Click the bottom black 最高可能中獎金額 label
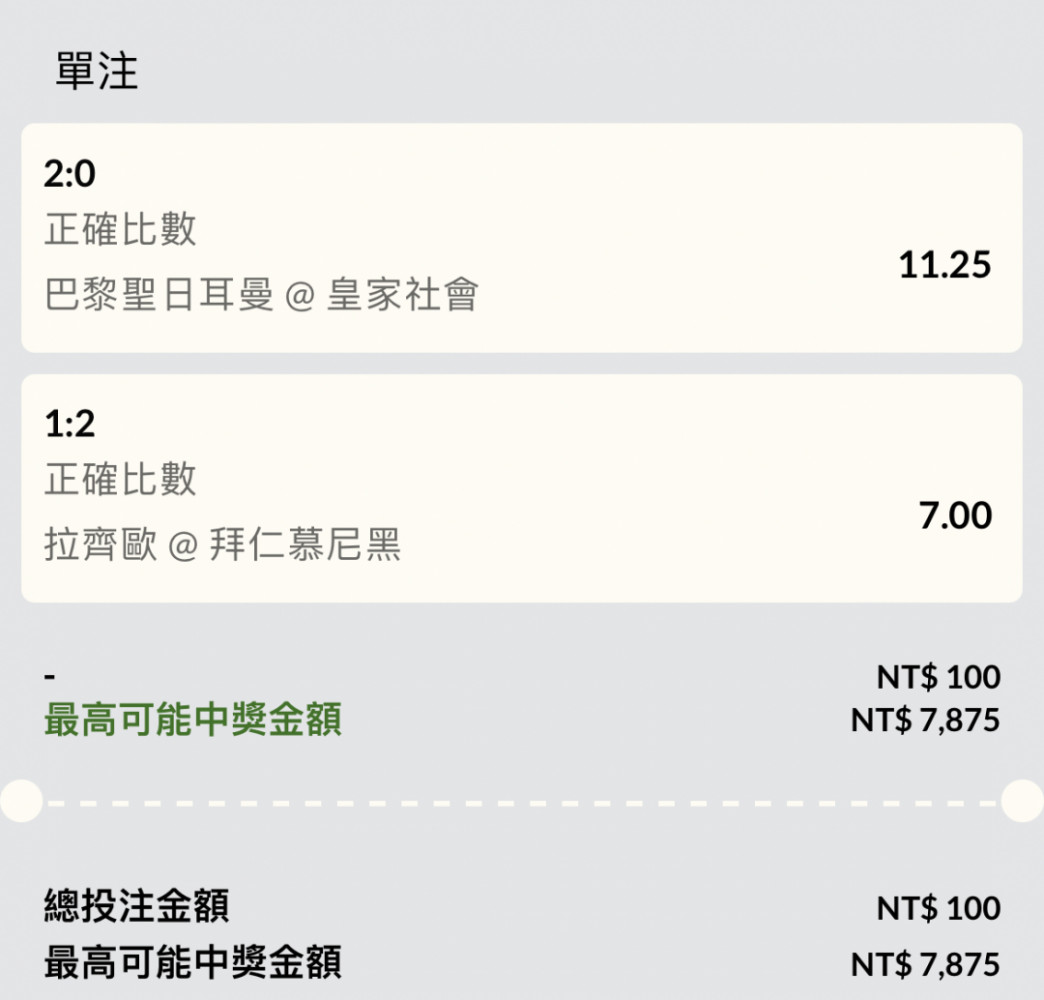Screen dimensions: 1044x1000 tap(193, 962)
